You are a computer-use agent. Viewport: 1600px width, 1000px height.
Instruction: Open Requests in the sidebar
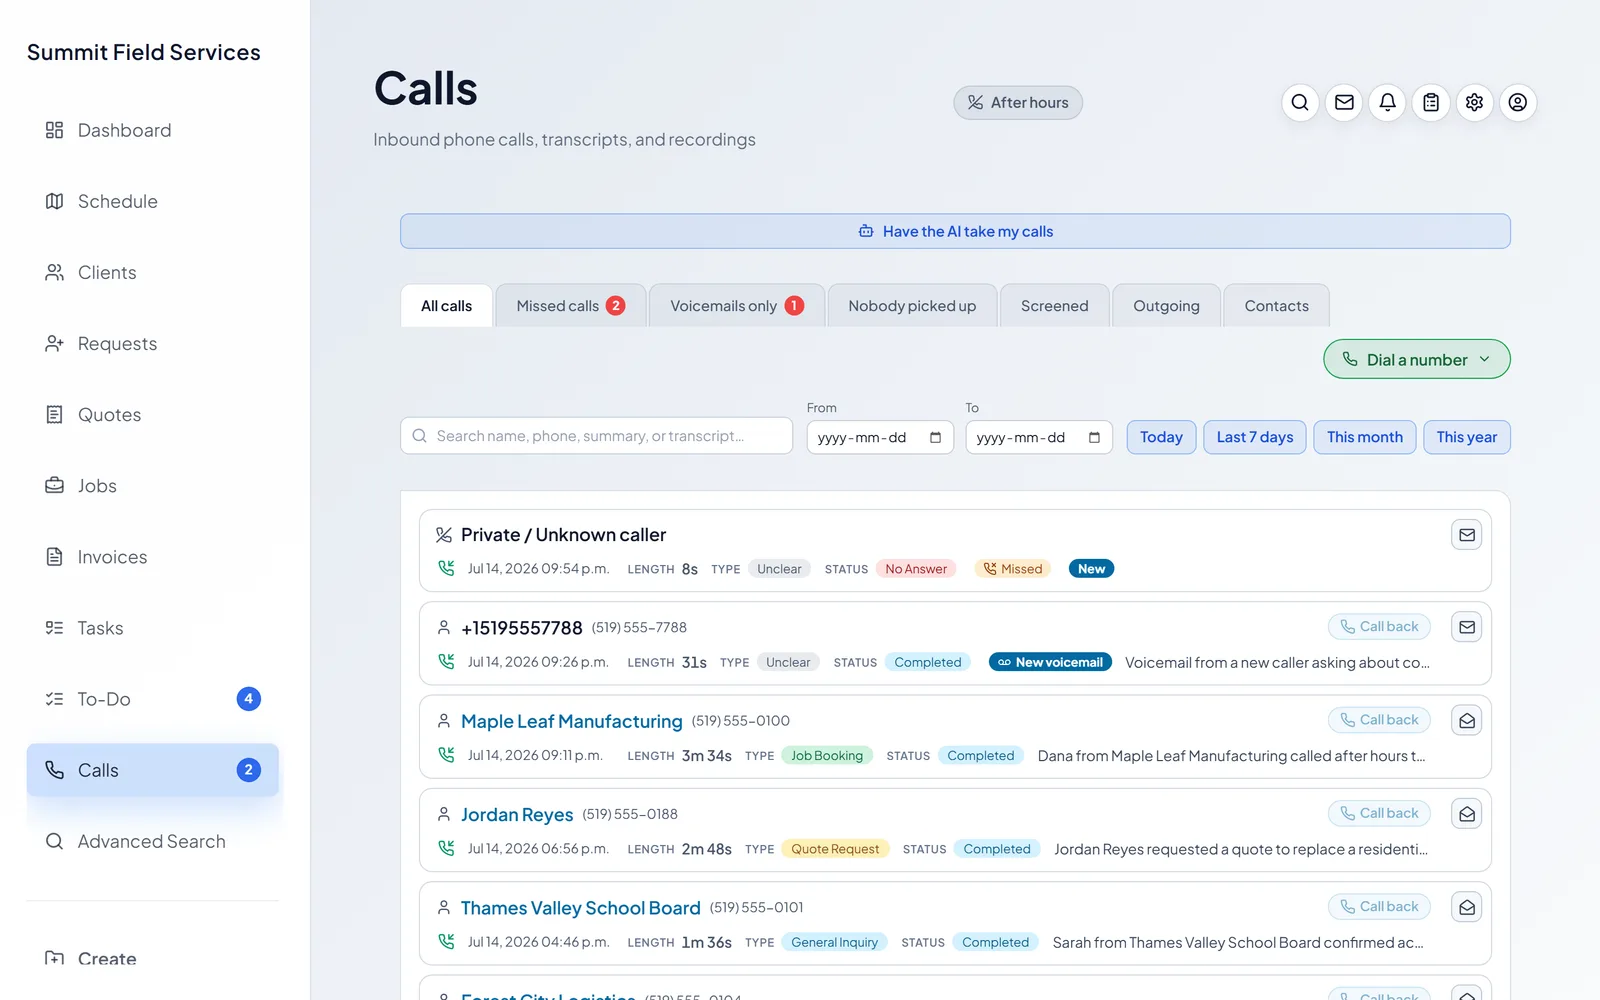click(x=153, y=343)
